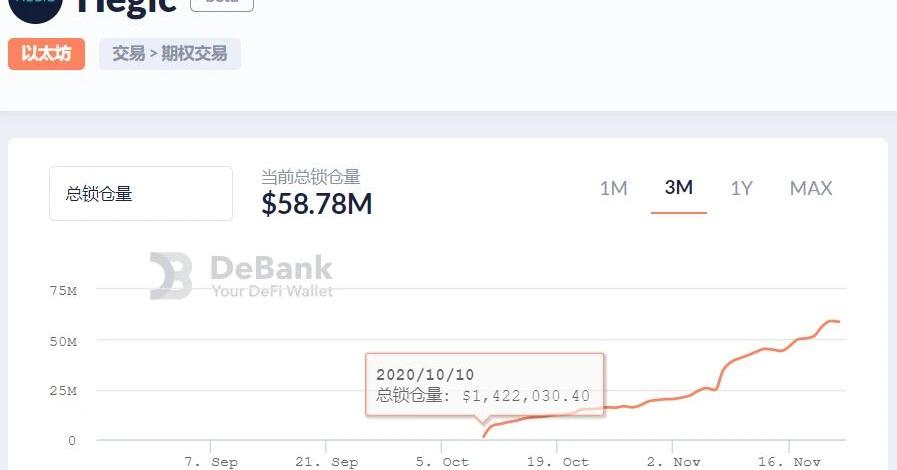The height and width of the screenshot is (470, 897).
Task: Switch to the MAX time range
Action: pos(811,188)
